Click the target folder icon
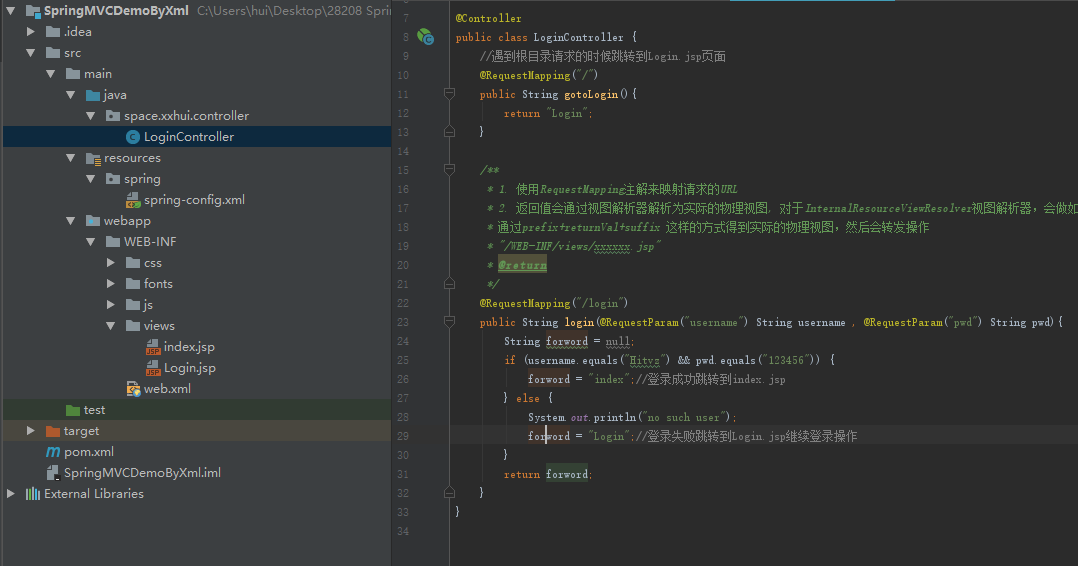The image size is (1078, 566). [x=53, y=431]
